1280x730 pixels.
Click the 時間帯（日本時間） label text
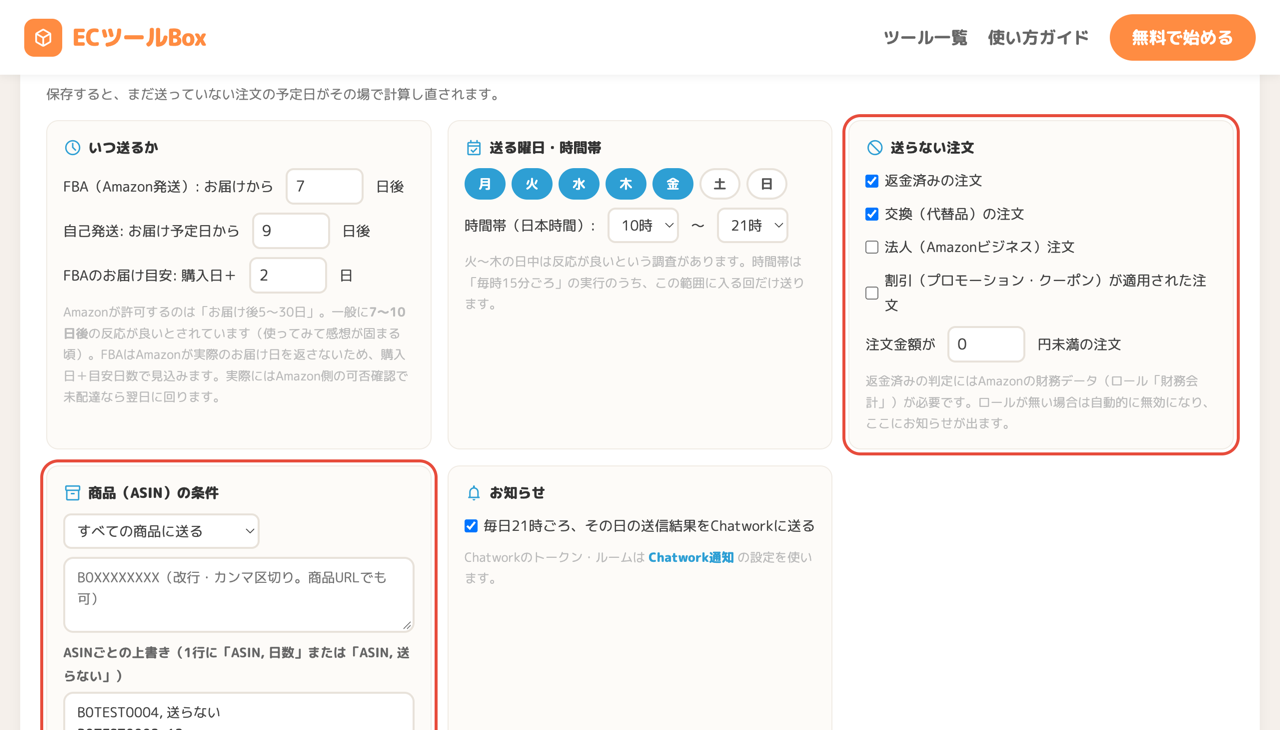(530, 226)
